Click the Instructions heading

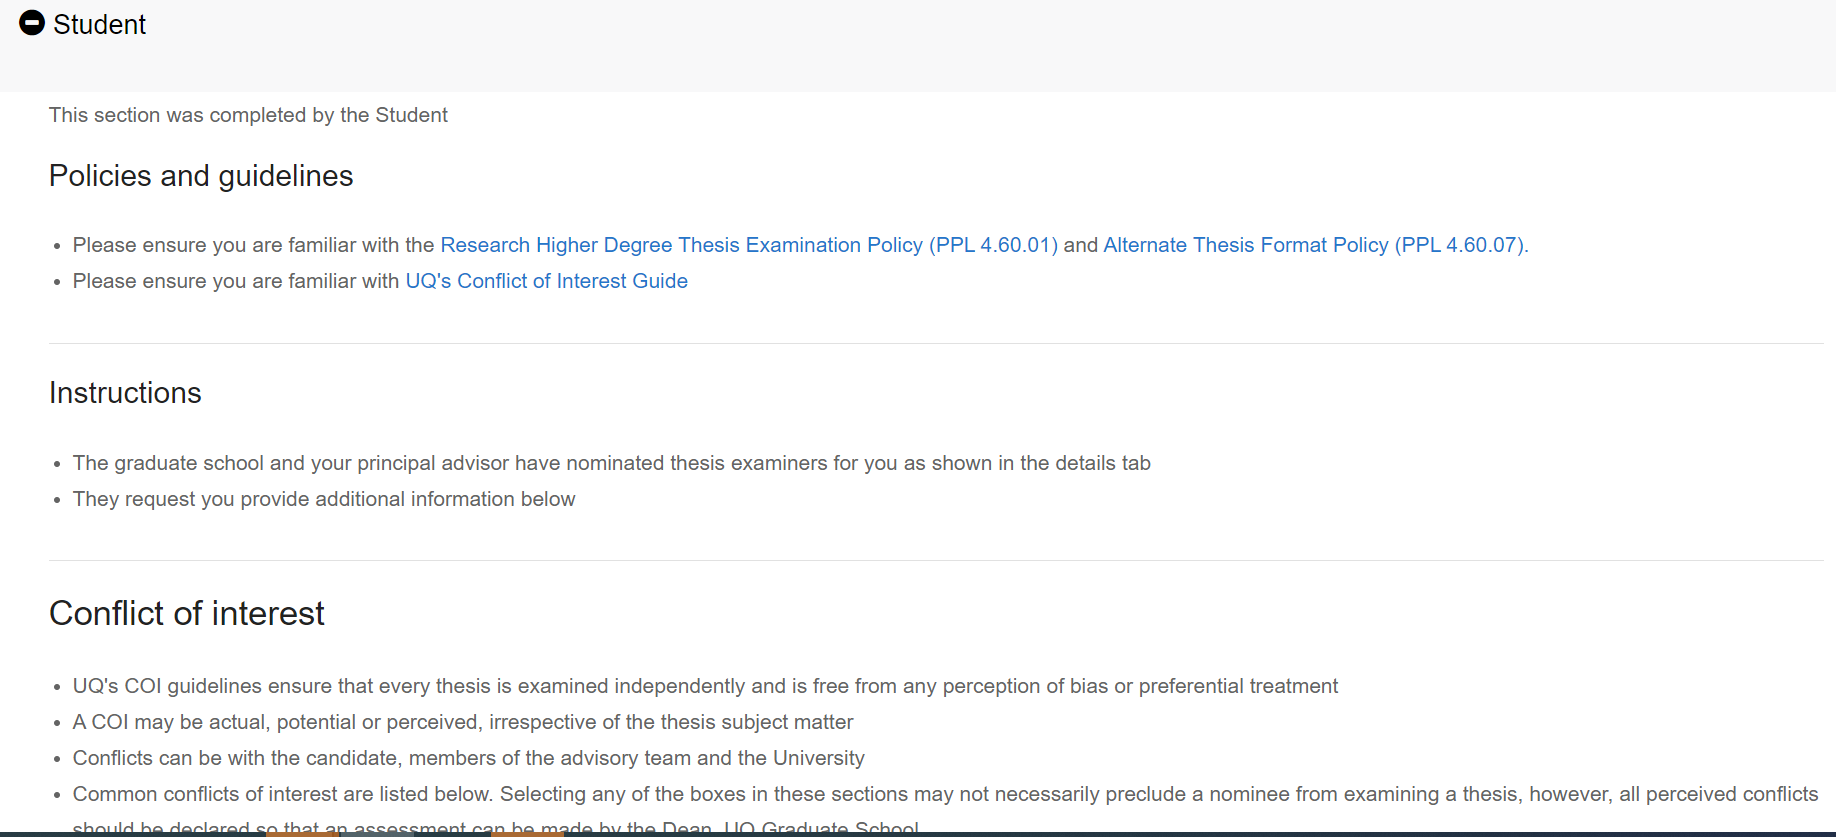(125, 393)
